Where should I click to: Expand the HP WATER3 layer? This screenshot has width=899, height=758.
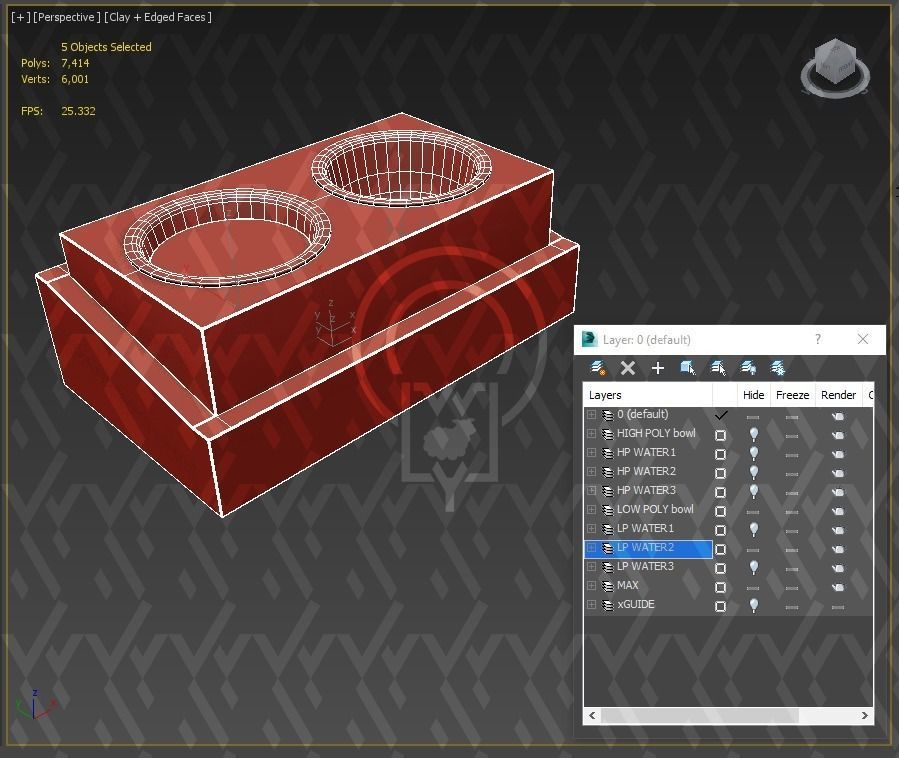coord(591,490)
